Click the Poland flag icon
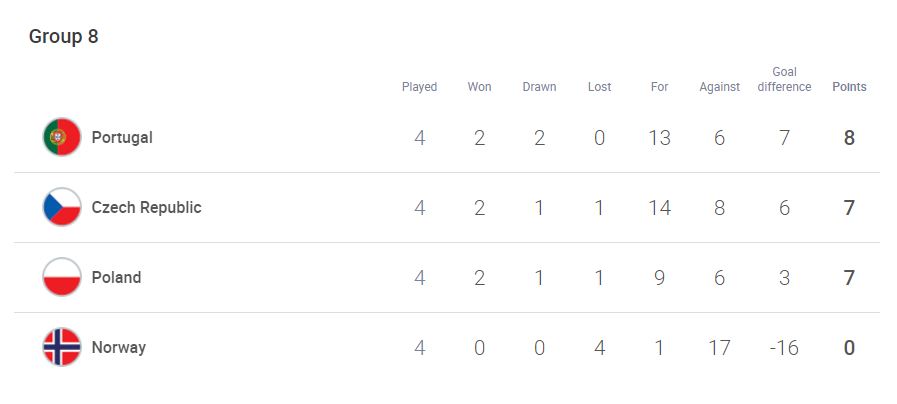This screenshot has width=897, height=404. pyautogui.click(x=62, y=277)
